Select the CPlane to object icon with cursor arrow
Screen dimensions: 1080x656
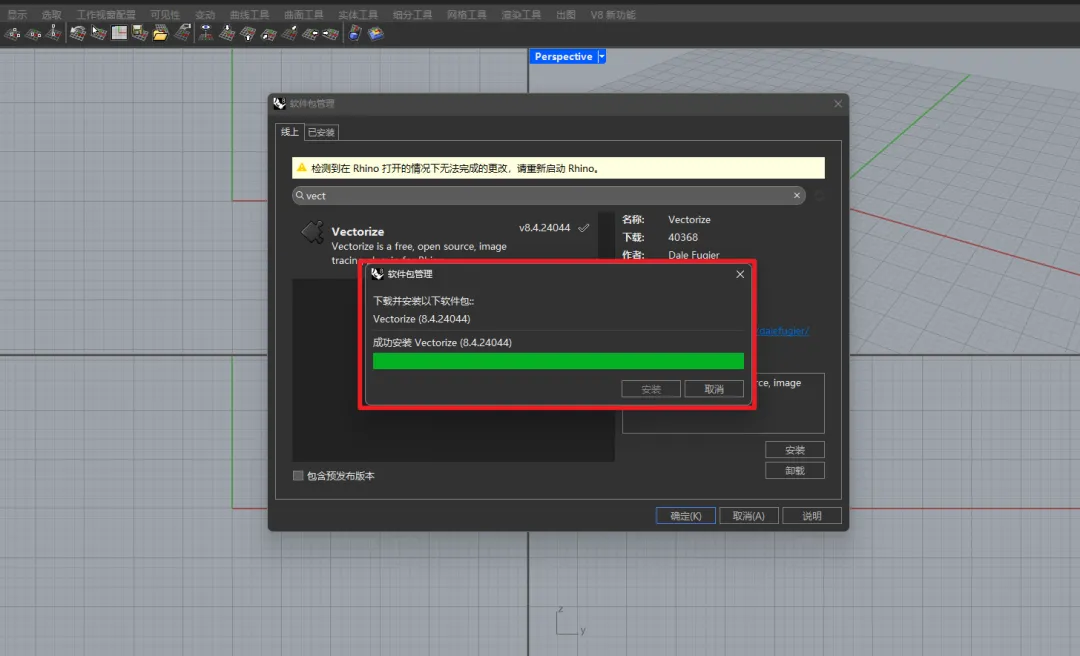coord(98,33)
